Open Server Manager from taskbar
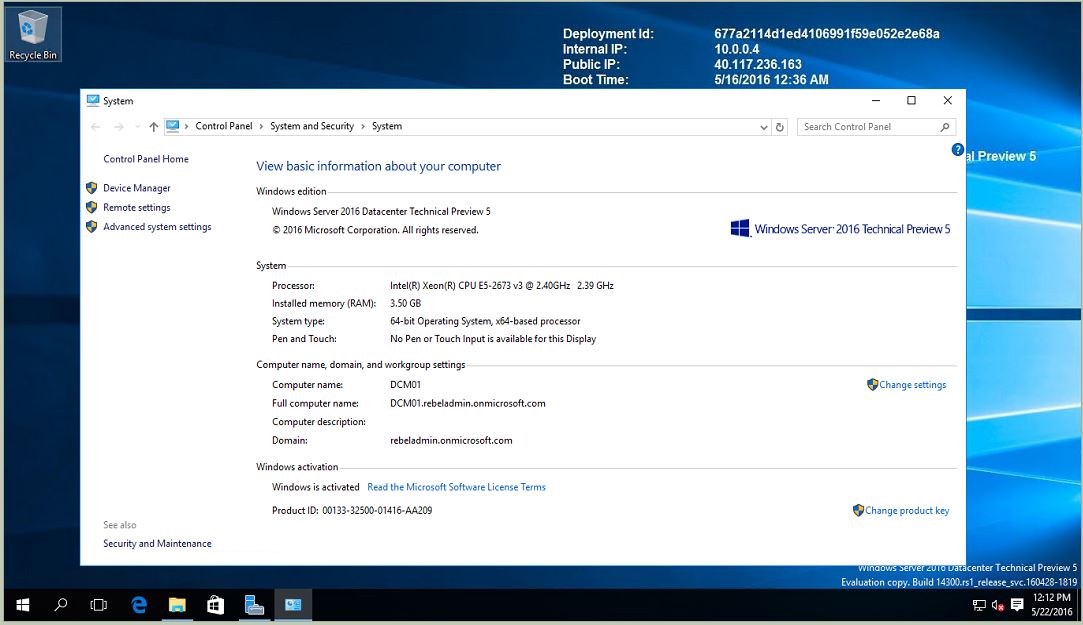 click(x=254, y=605)
